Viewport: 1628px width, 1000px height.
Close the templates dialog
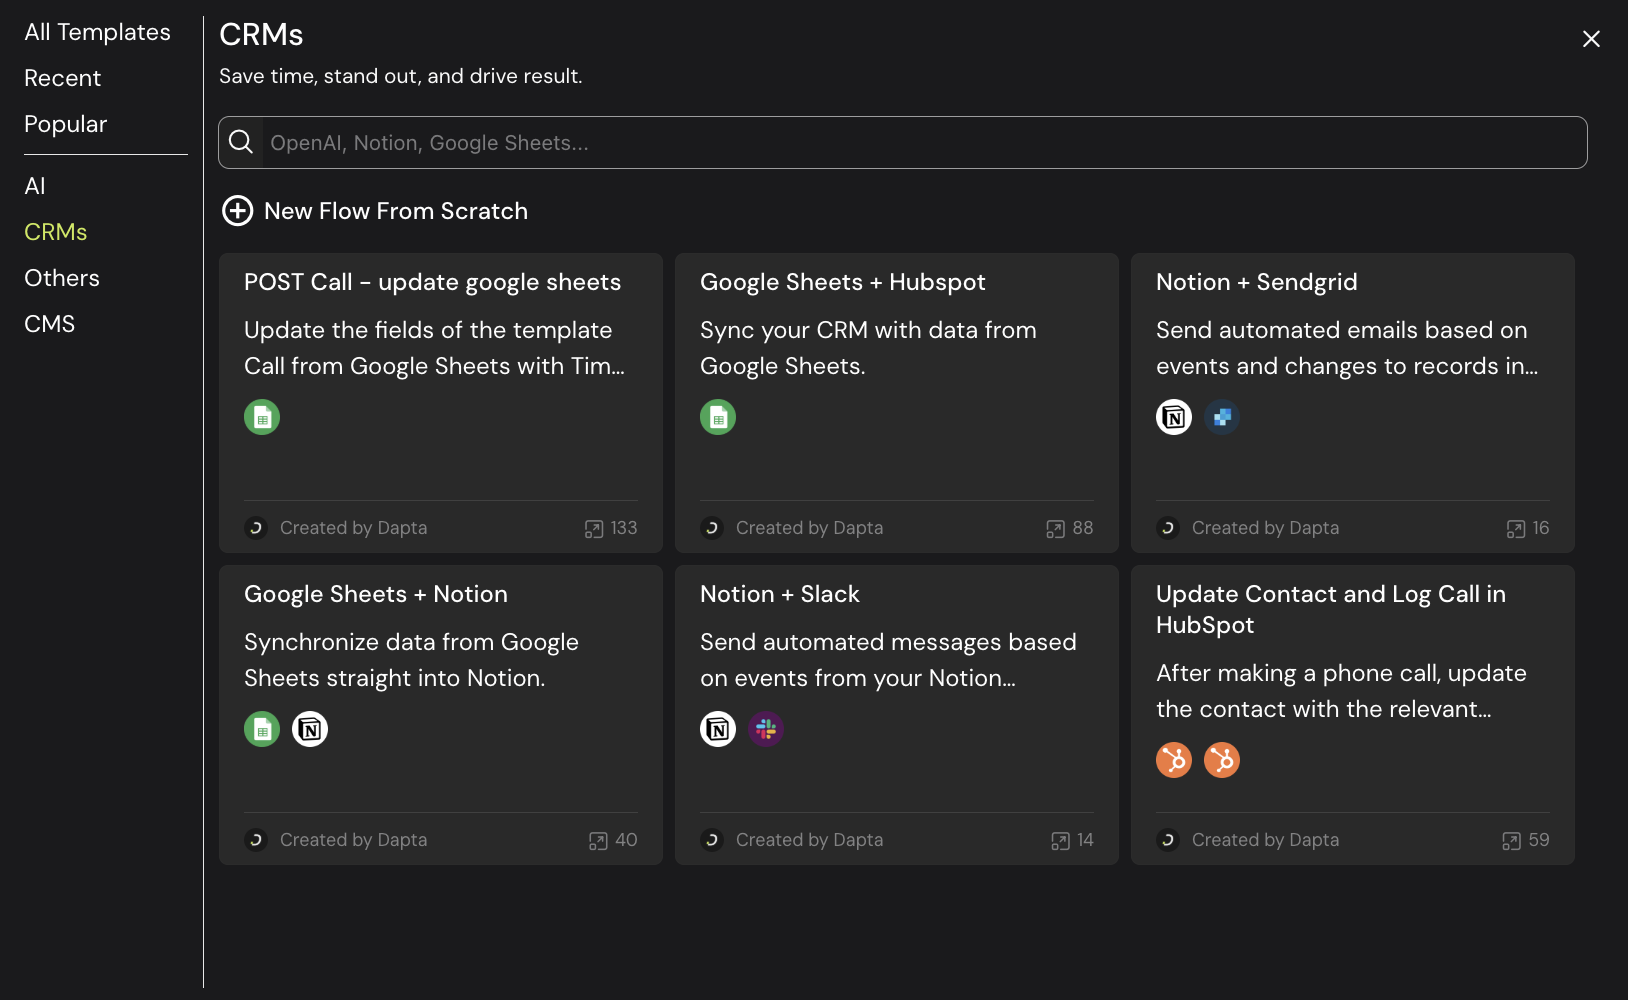pos(1591,39)
